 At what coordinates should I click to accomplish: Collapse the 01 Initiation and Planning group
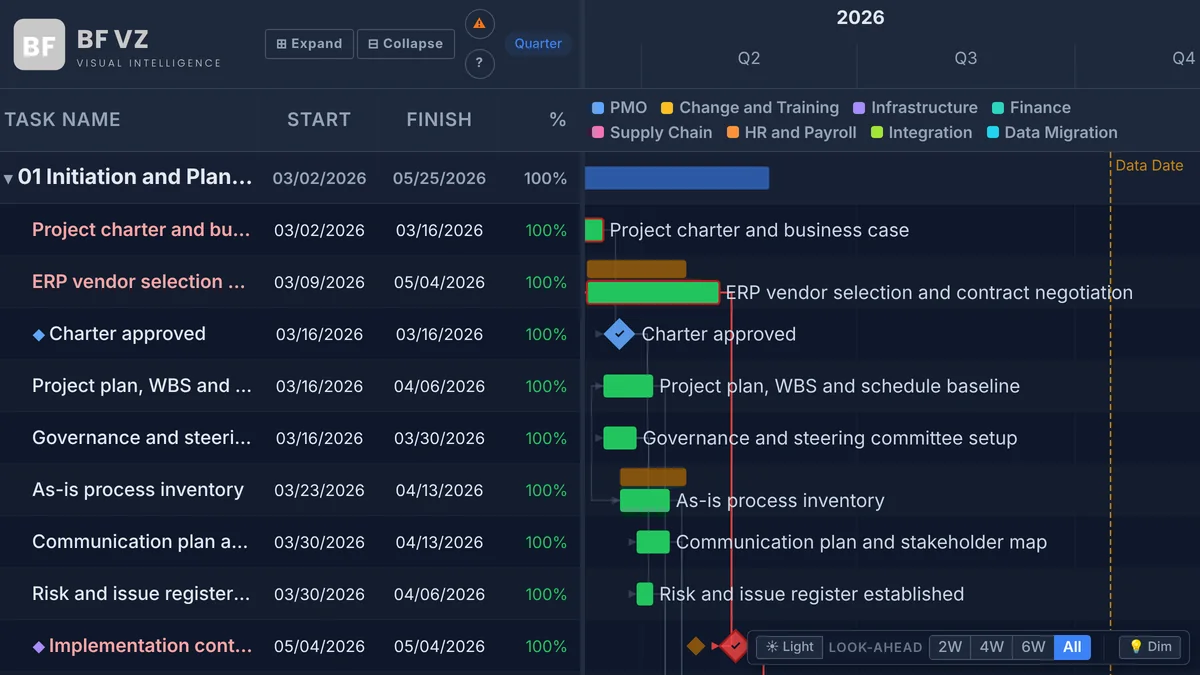click(x=9, y=179)
